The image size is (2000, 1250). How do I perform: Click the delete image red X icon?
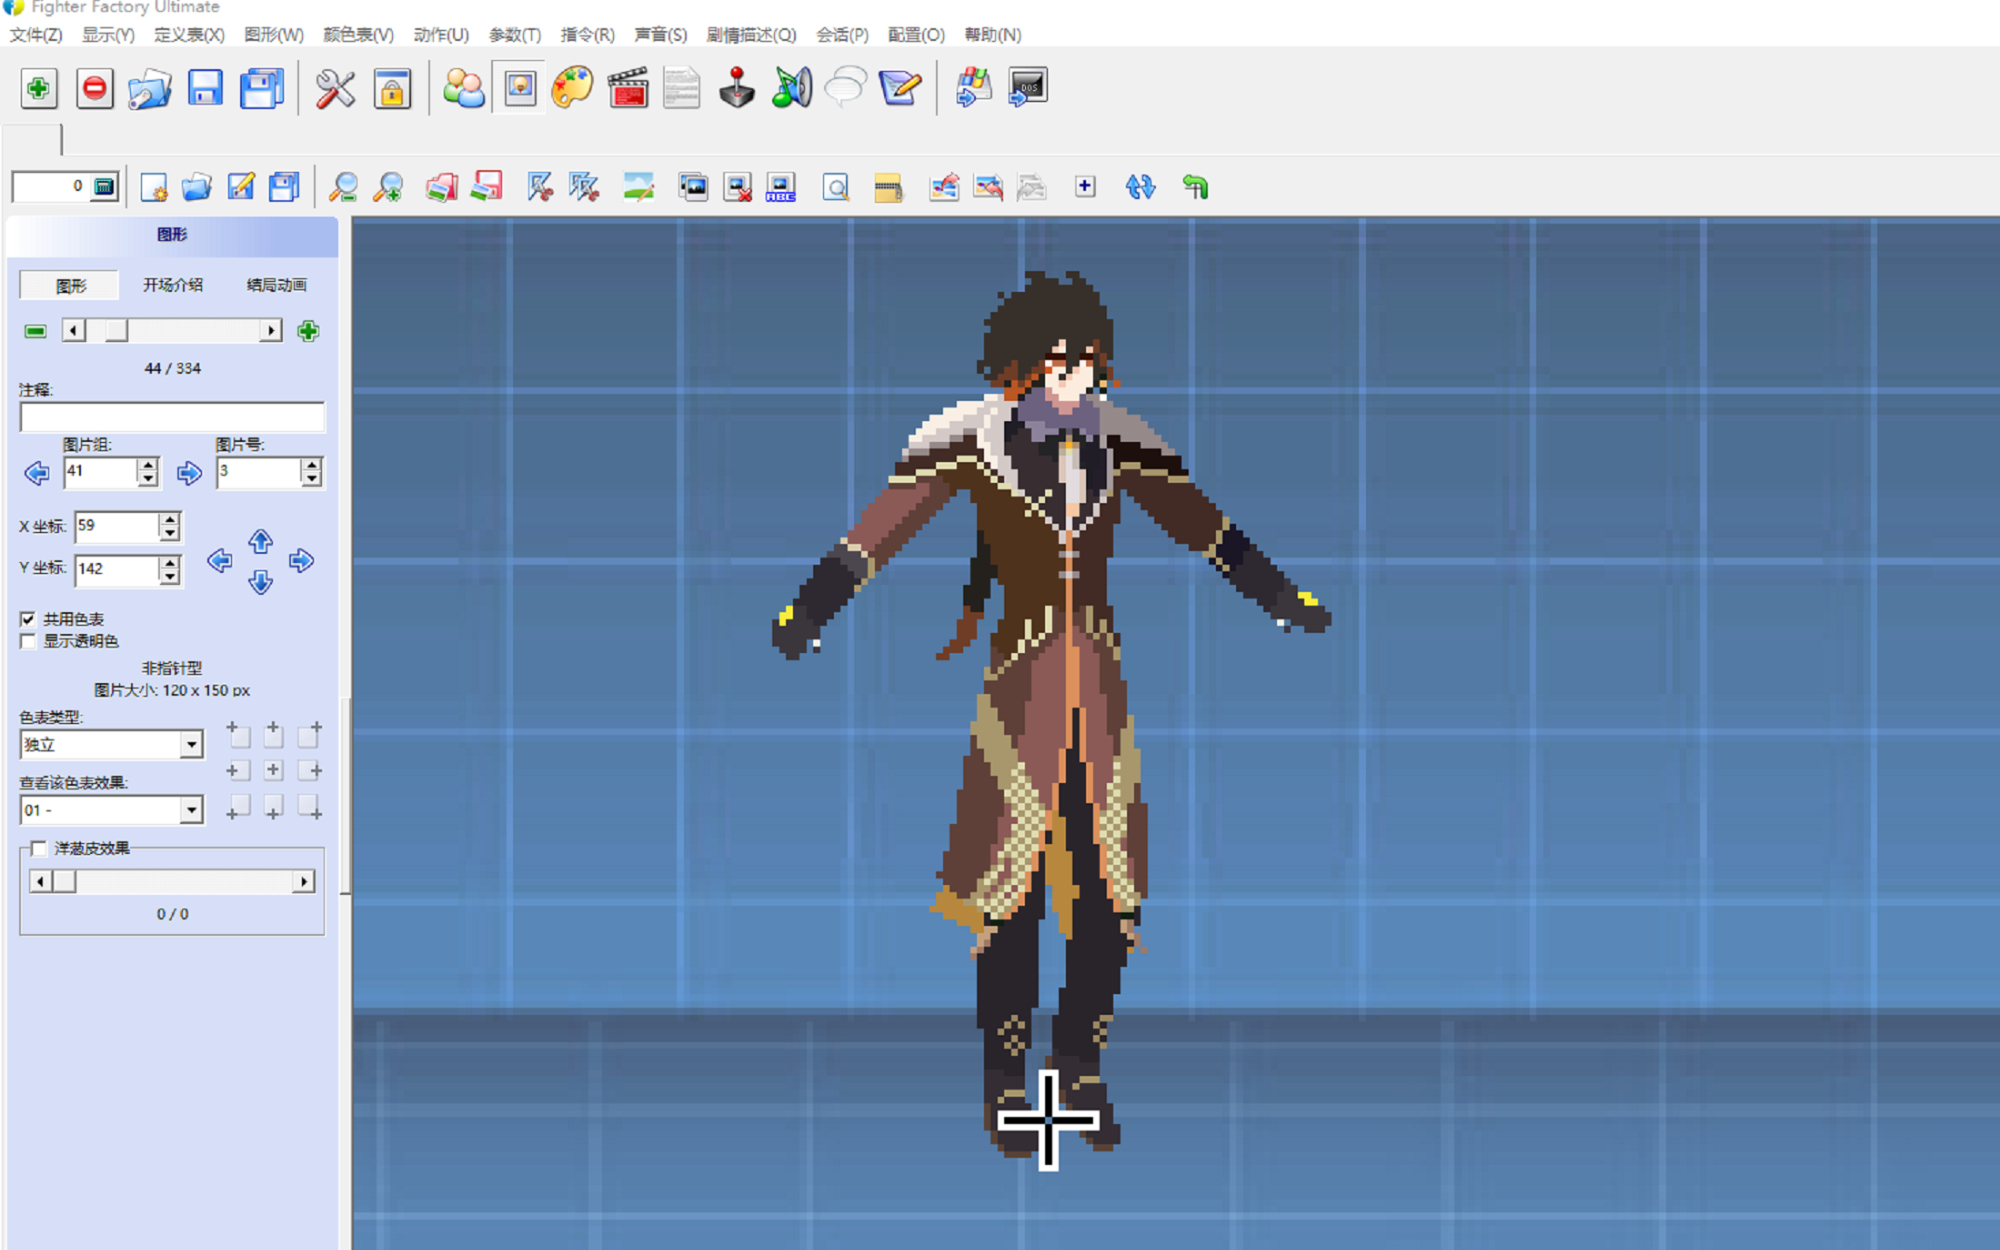click(x=737, y=187)
